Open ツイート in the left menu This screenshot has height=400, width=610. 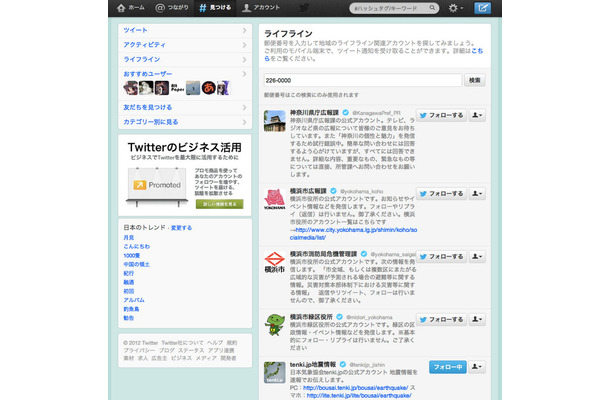coord(185,30)
